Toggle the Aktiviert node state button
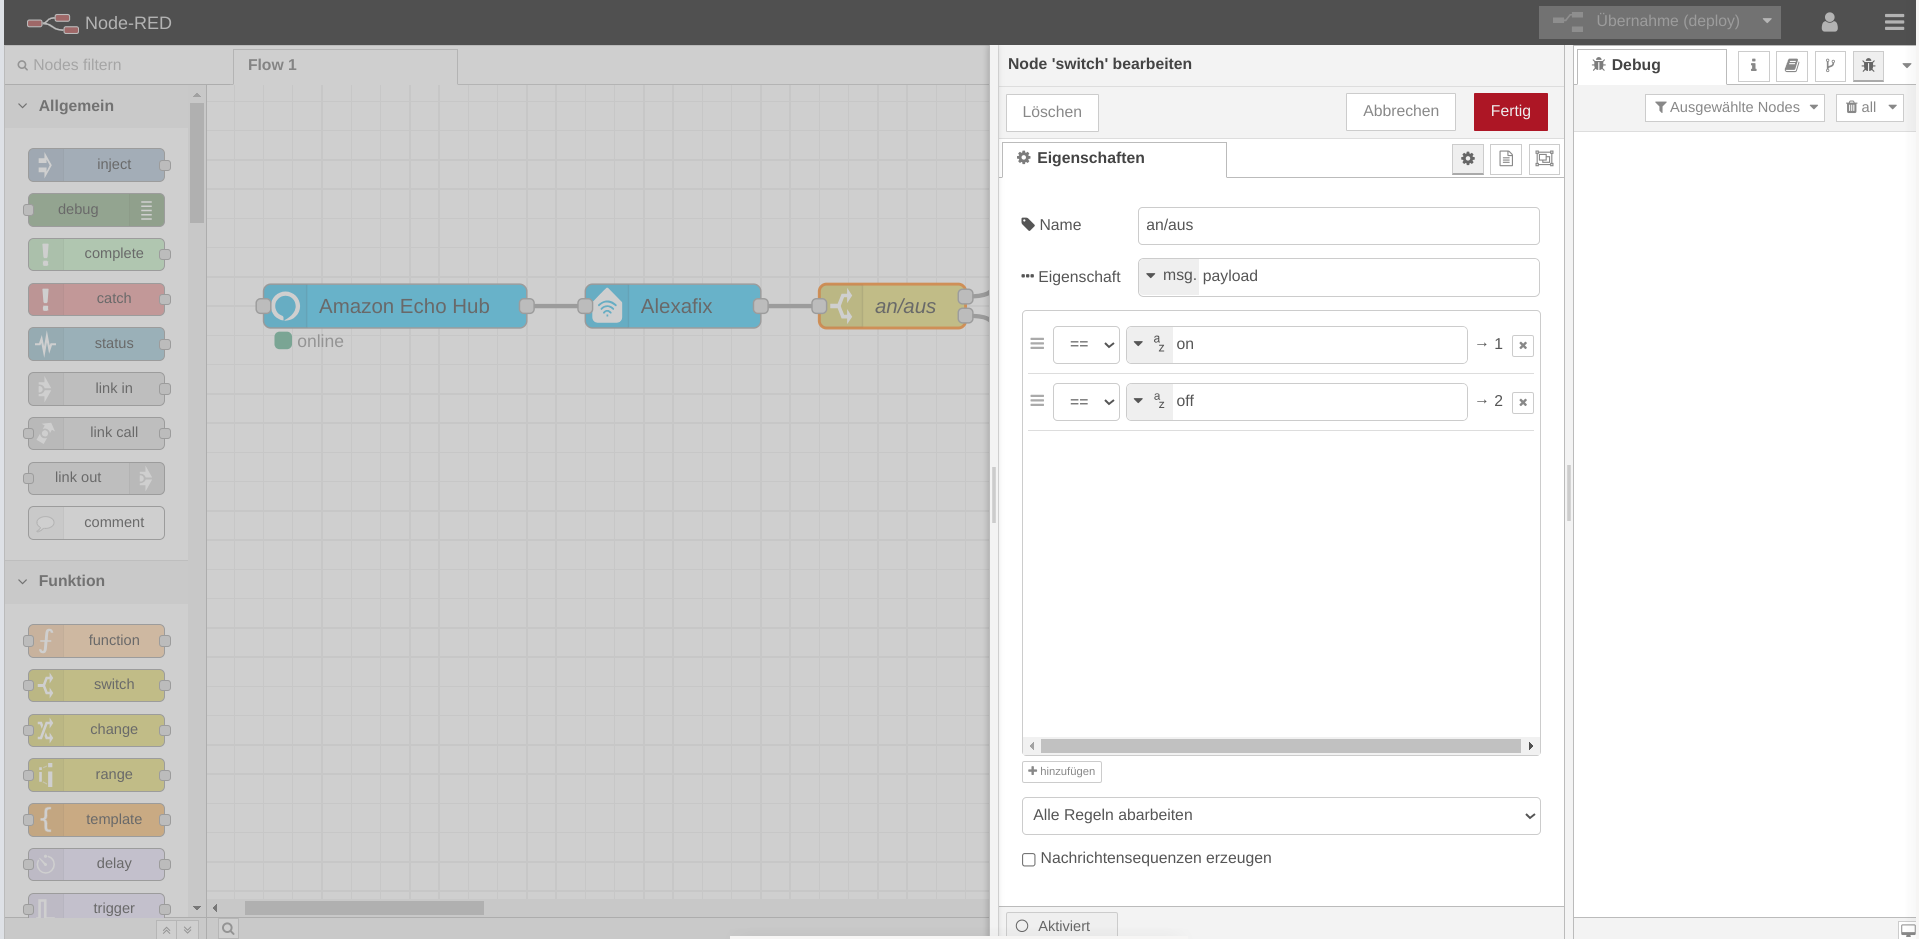 tap(1061, 926)
